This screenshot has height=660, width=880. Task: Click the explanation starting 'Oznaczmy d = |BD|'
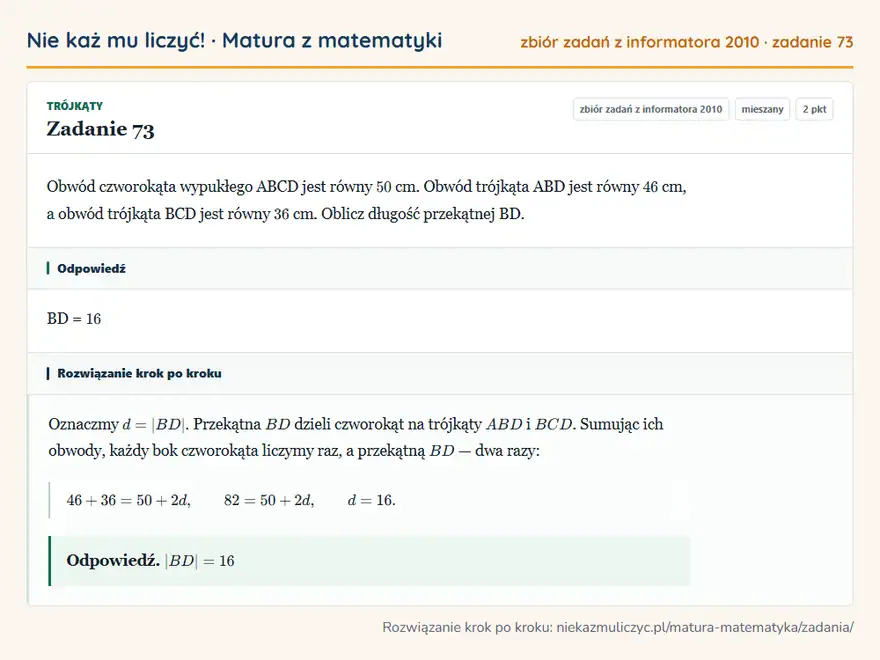pos(356,437)
